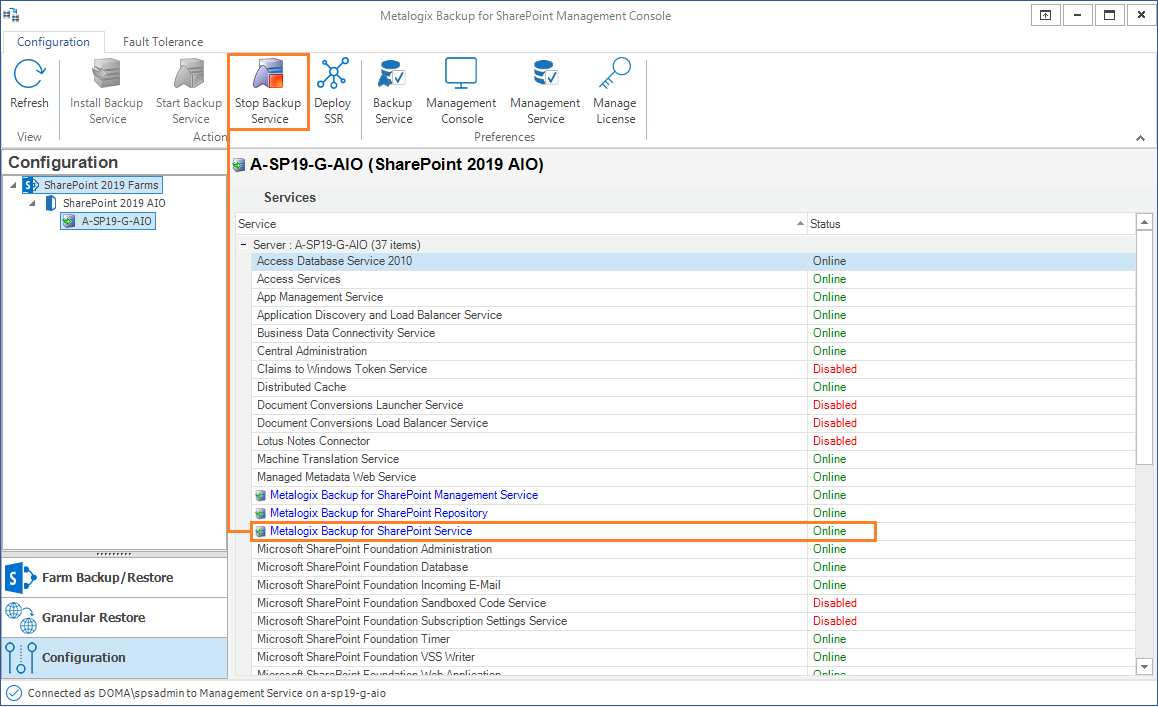Screen dimensions: 1158x707
Task: Select Microsoft SharePoint Foundation Incoming E-Mail row
Action: click(x=693, y=585)
